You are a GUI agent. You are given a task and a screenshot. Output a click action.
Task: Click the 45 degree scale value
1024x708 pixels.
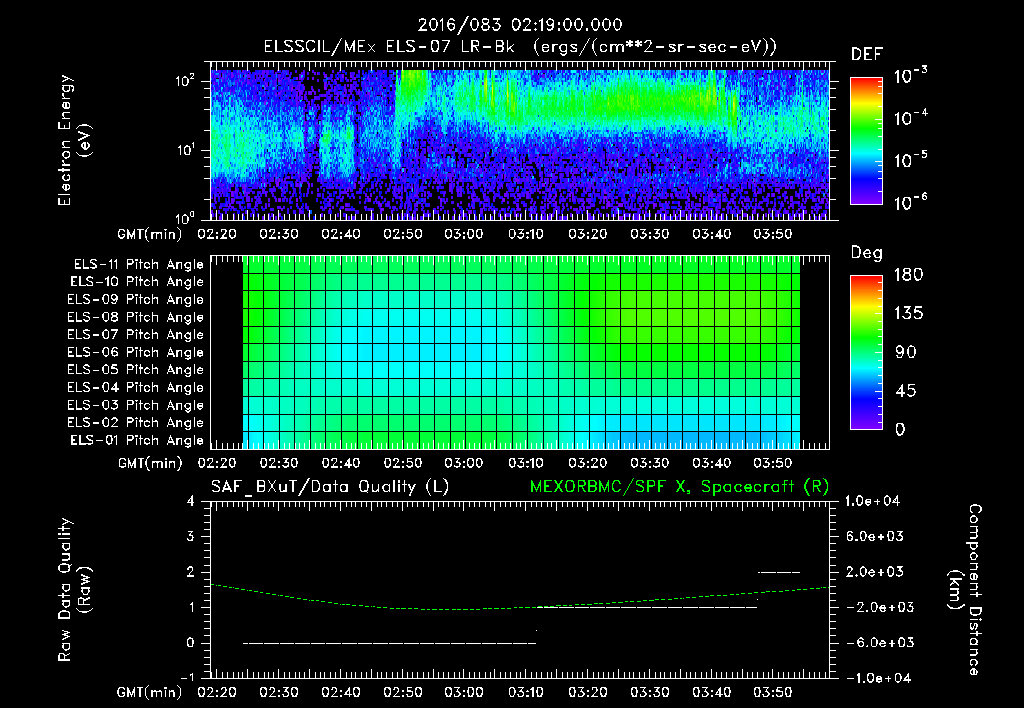pos(906,391)
